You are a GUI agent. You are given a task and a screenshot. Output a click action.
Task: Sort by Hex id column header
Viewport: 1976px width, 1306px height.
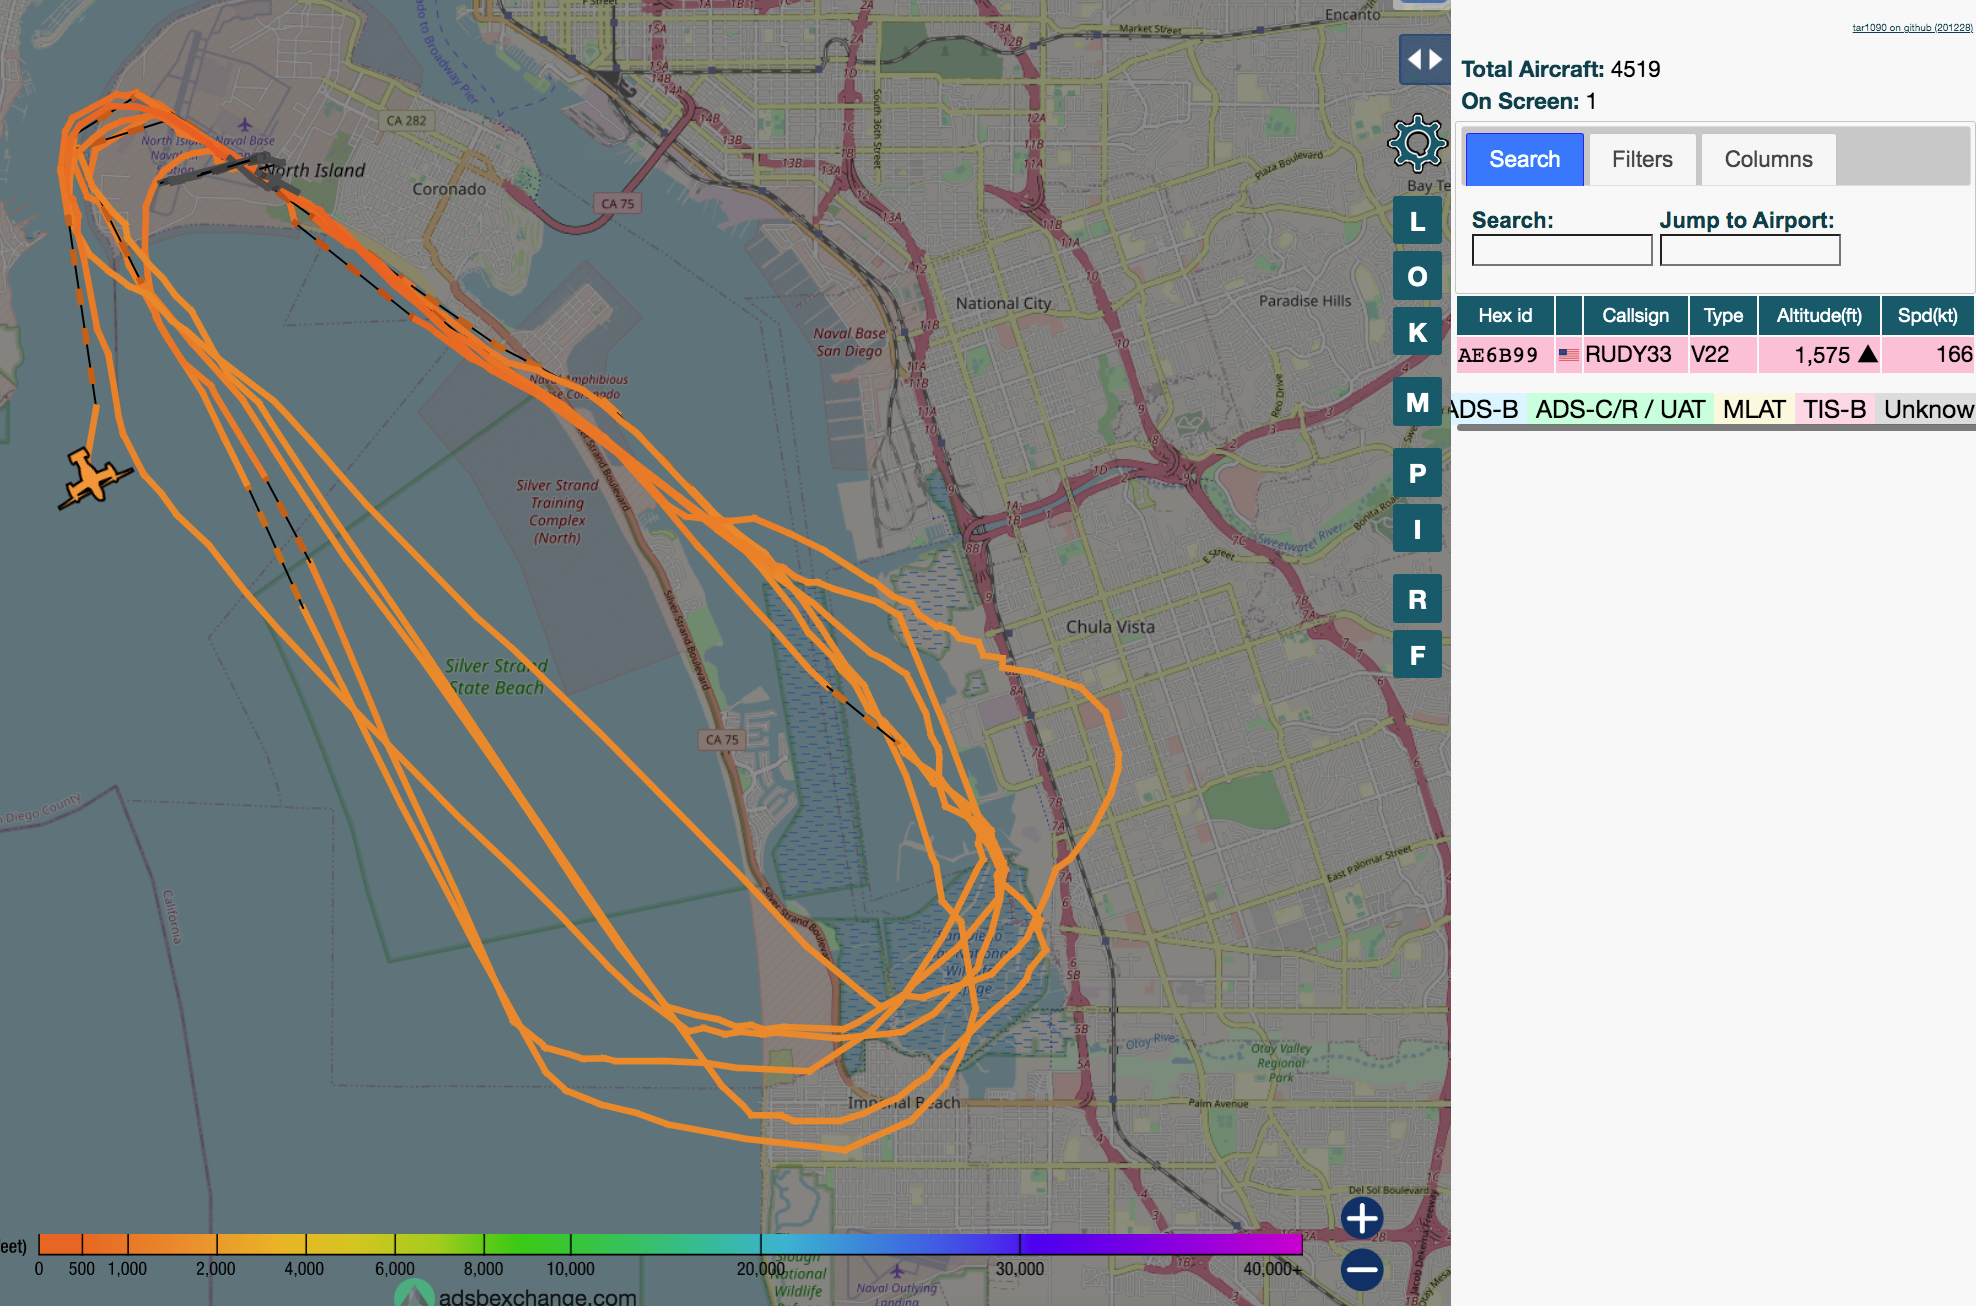[x=1505, y=316]
